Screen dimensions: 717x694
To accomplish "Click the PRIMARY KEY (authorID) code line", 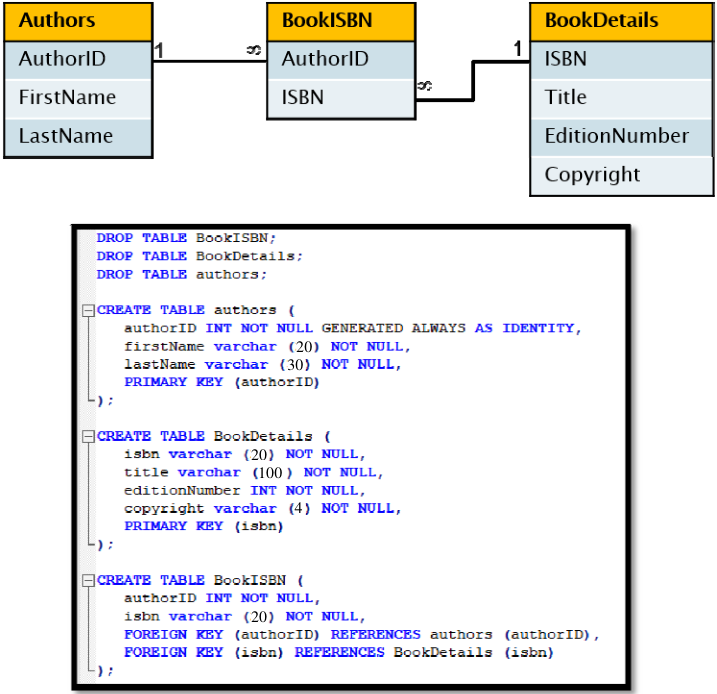I will pyautogui.click(x=221, y=382).
